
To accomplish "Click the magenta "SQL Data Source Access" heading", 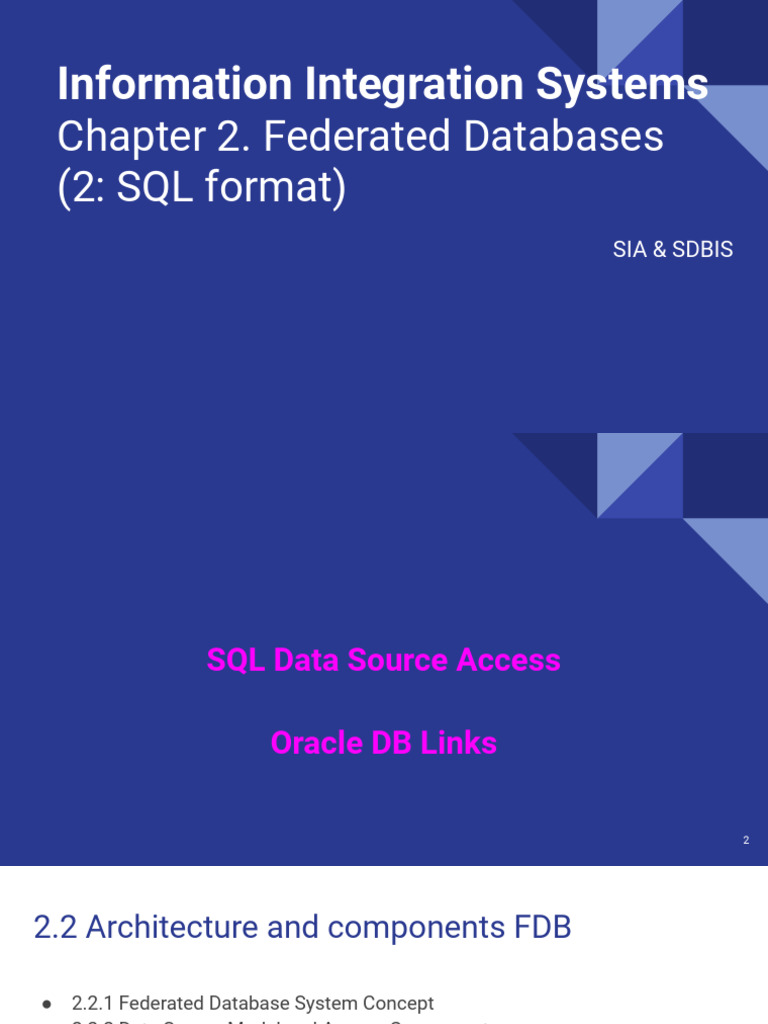I will [383, 660].
